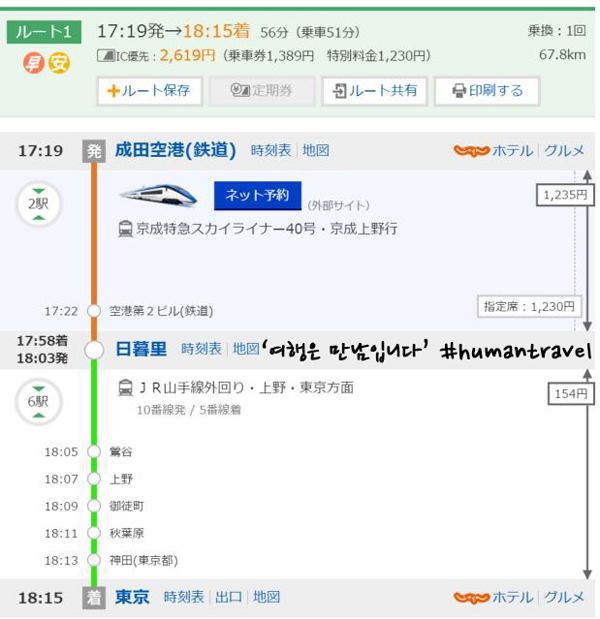The image size is (600, 619).
Task: Click the train icon beside JR山手線外回り
Action: [126, 388]
